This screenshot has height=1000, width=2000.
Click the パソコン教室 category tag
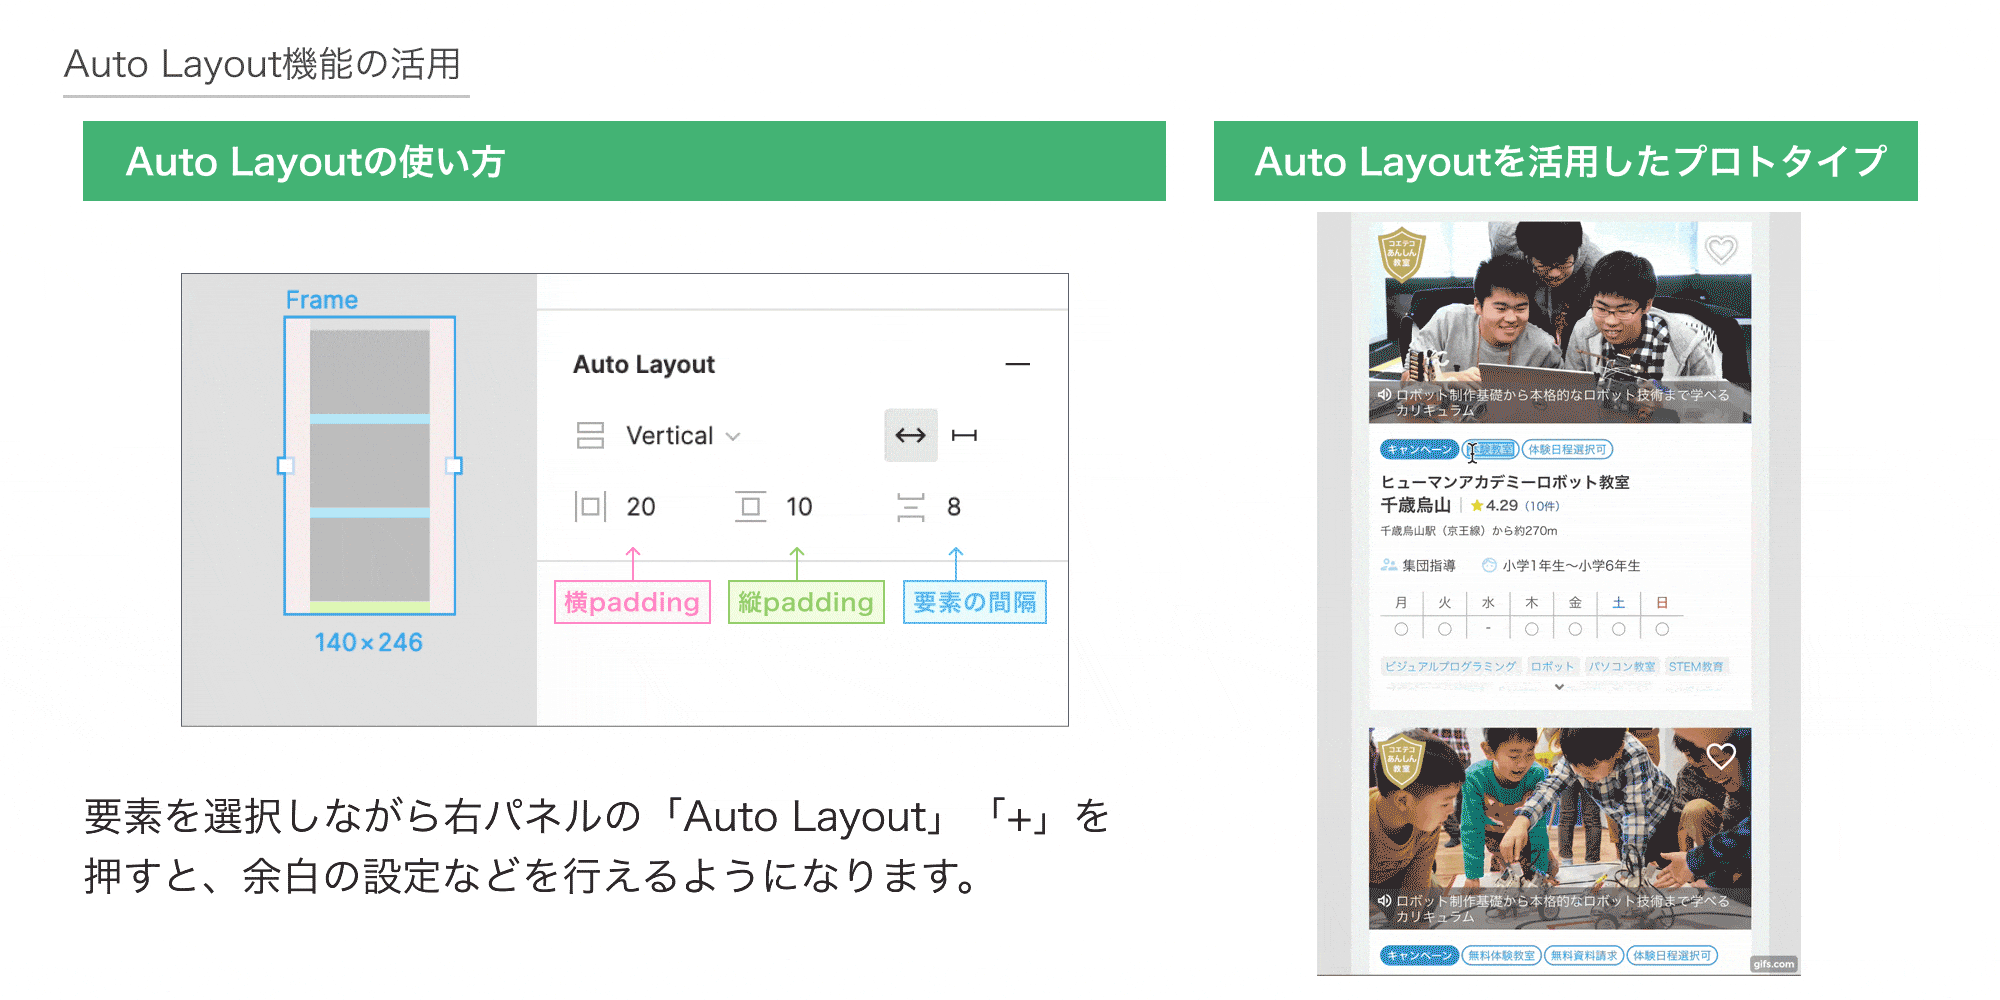tap(1621, 667)
